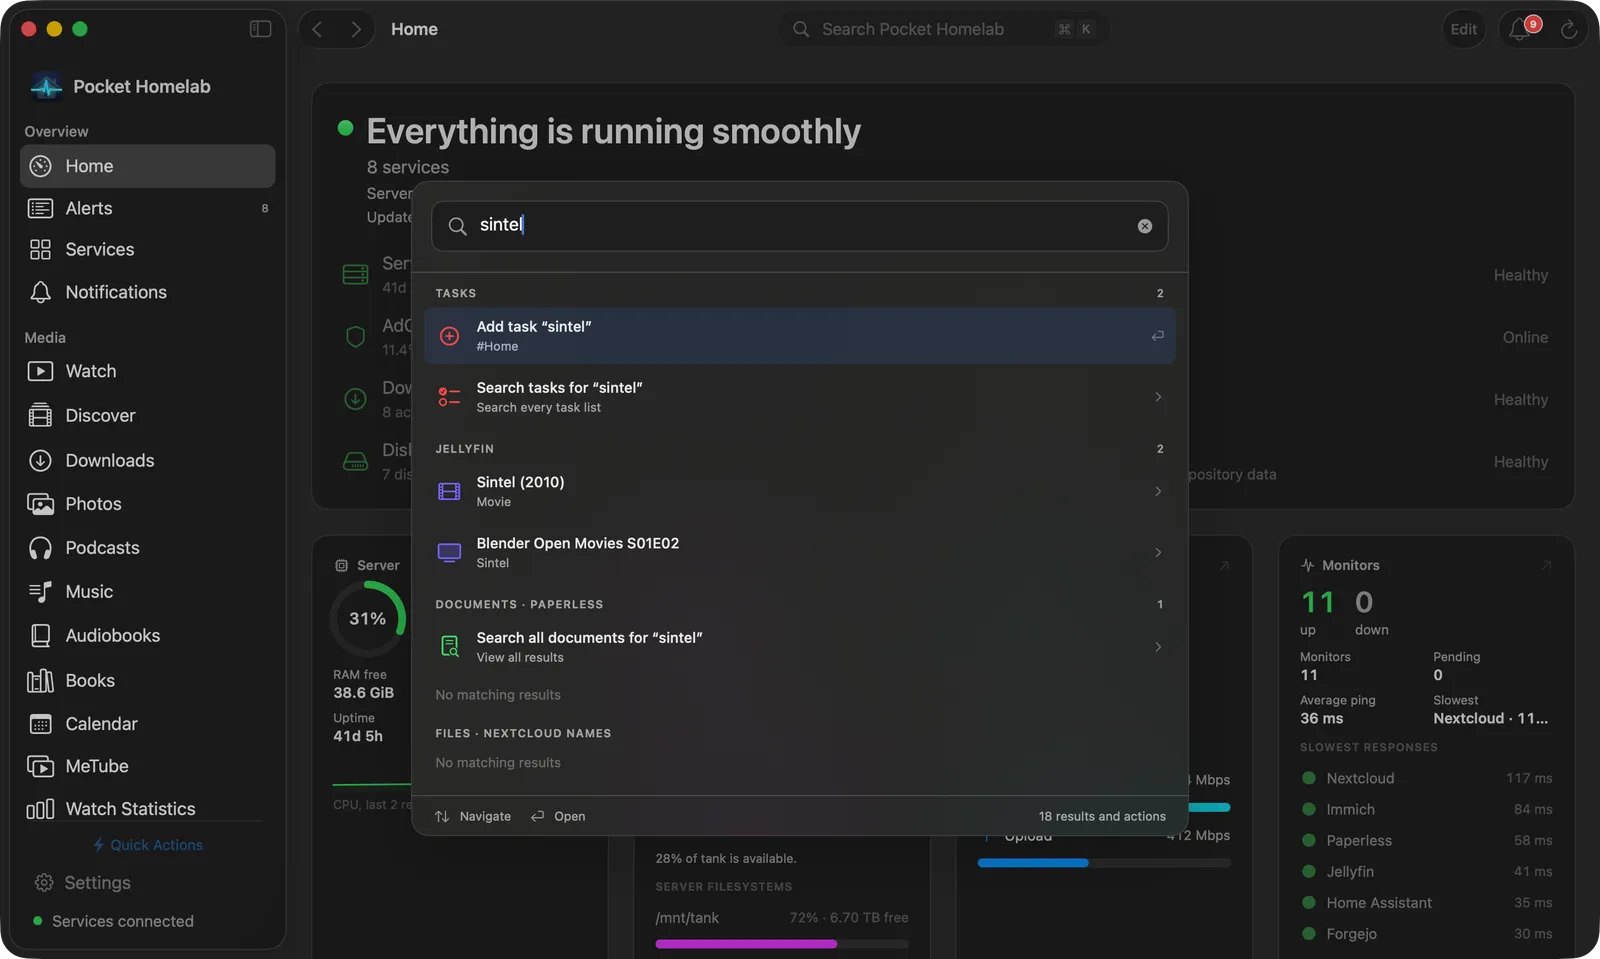This screenshot has width=1600, height=959.
Task: Go back with the left arrow
Action: [x=318, y=29]
